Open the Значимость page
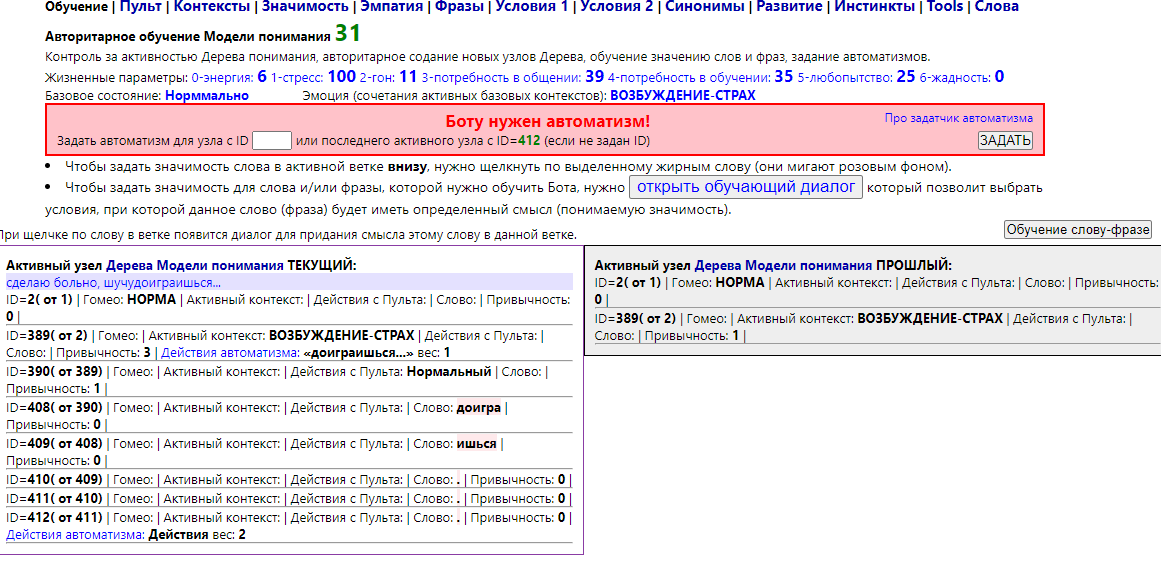The width and height of the screenshot is (1161, 571). [x=305, y=7]
